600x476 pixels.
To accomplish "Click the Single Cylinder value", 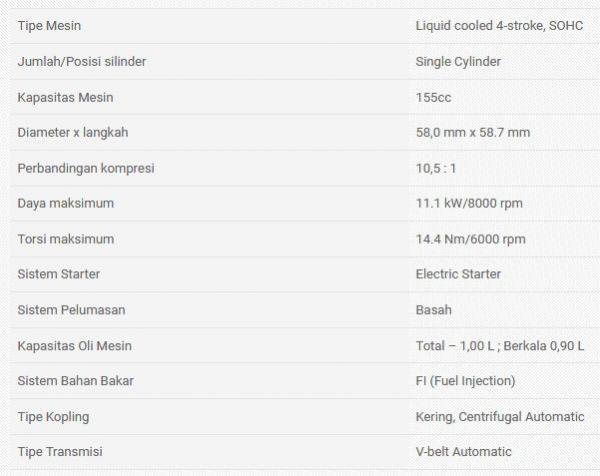I will coord(458,61).
